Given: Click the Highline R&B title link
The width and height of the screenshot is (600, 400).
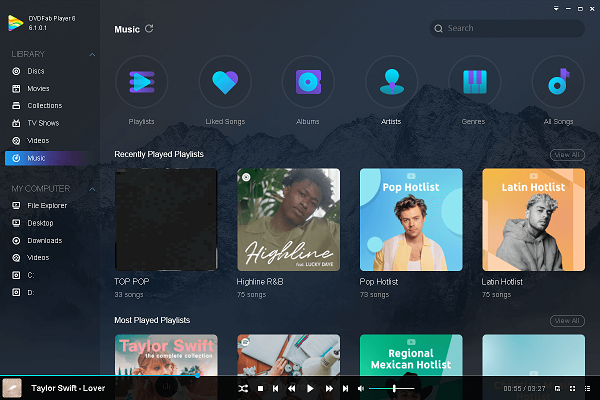Looking at the screenshot, I should point(260,282).
